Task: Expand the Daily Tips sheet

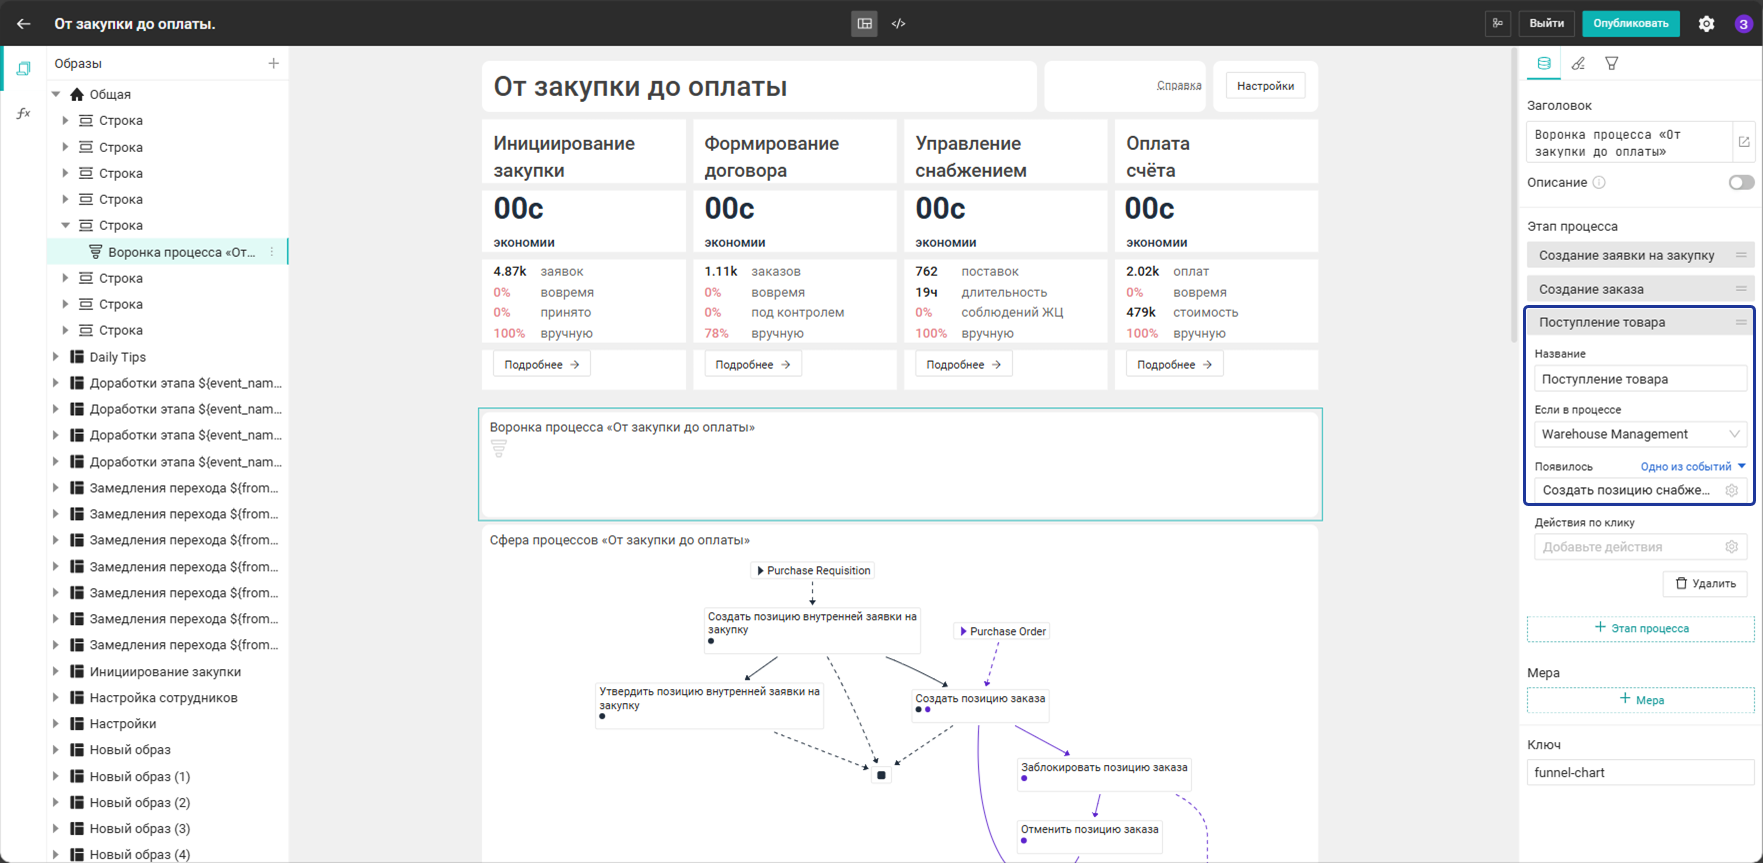Action: (x=56, y=357)
